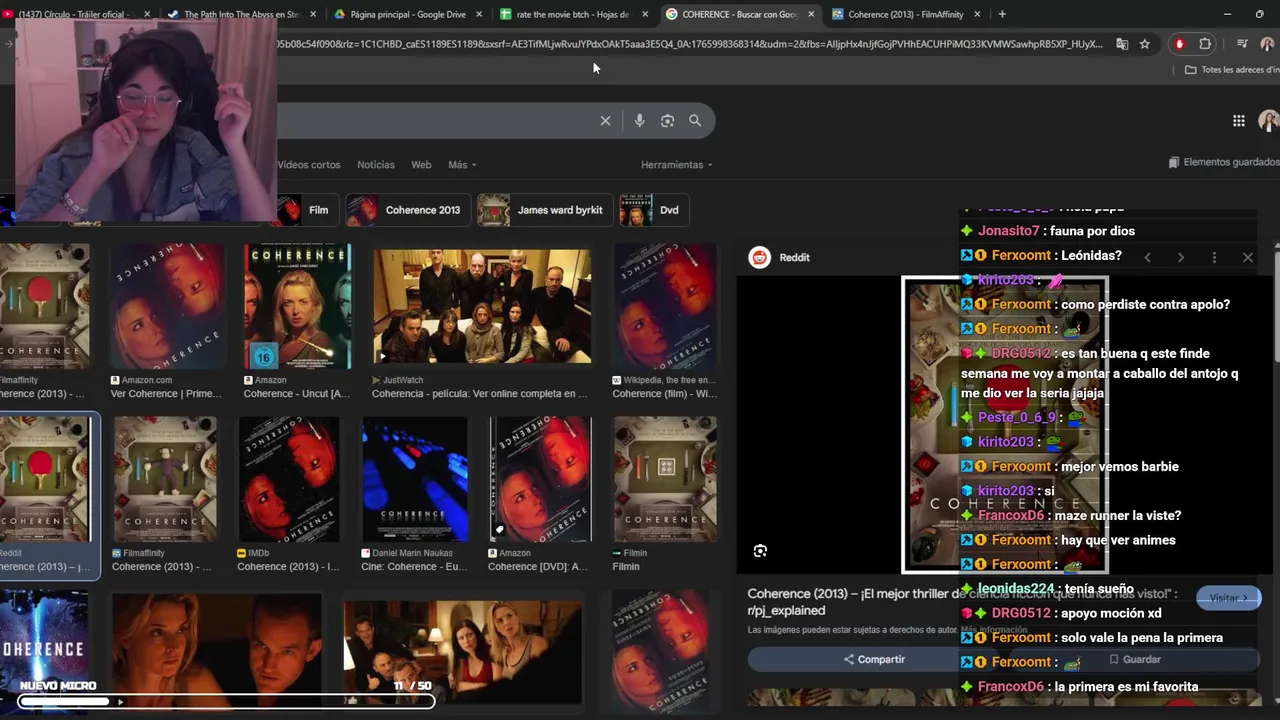Select the Film suggestion chip
1280x720 pixels.
(306, 210)
